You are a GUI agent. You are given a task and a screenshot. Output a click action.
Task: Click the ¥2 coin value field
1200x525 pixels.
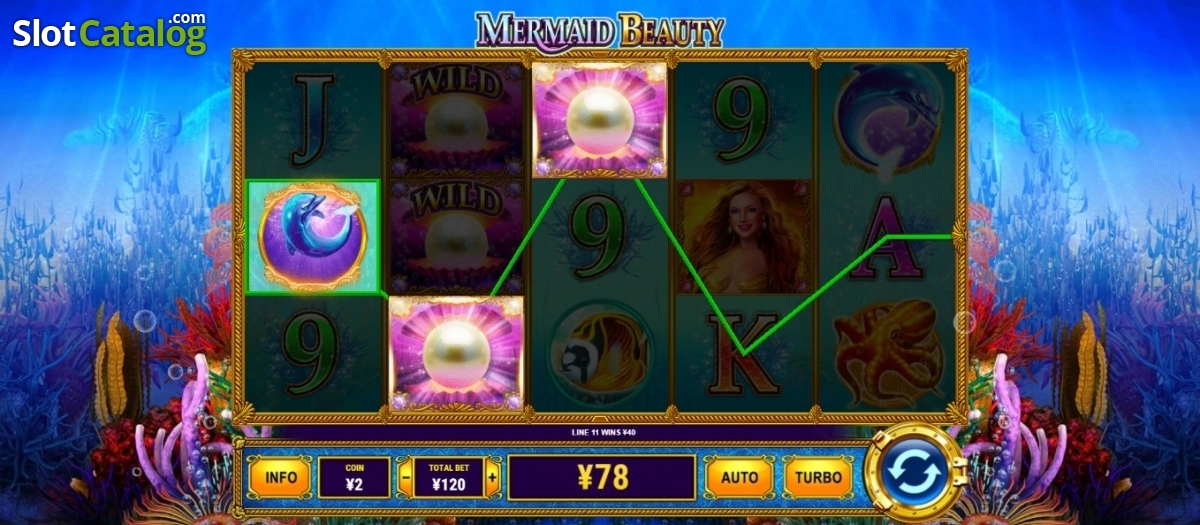tap(354, 477)
